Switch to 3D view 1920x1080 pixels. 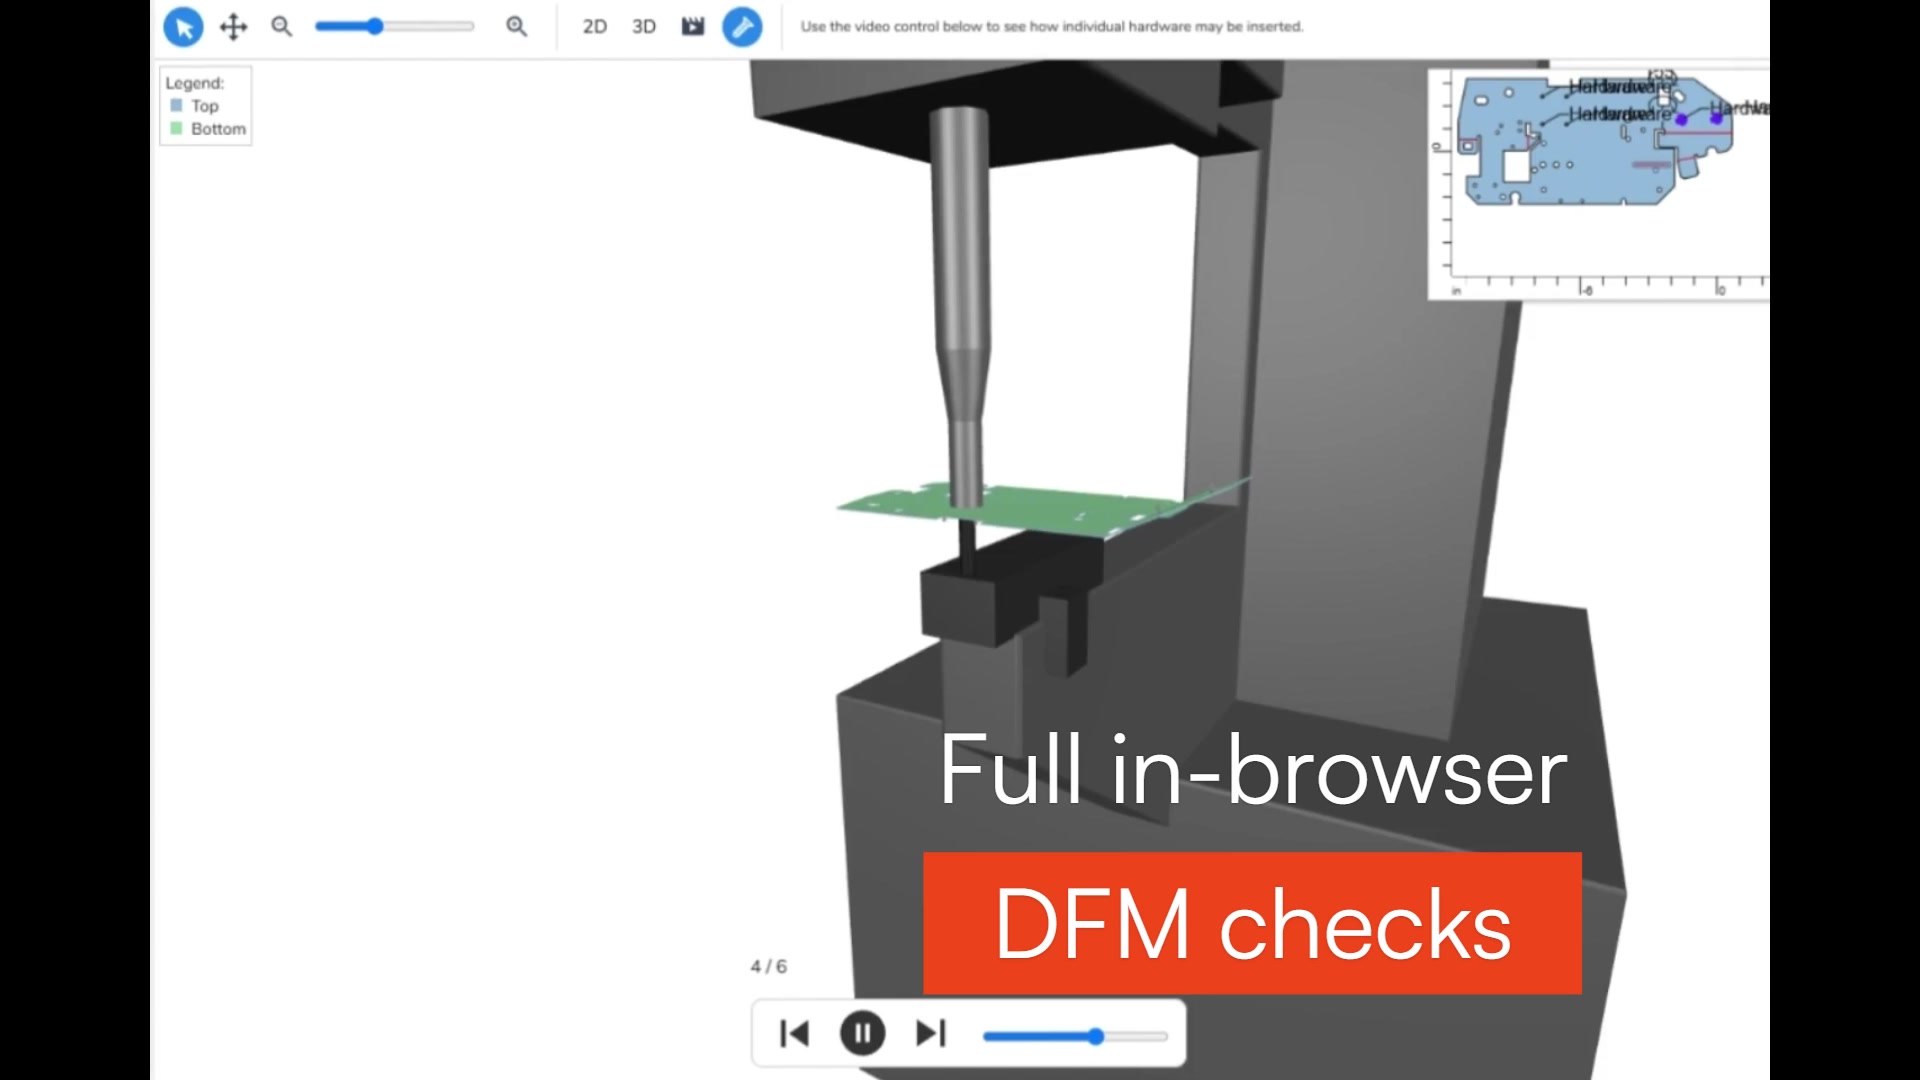[x=644, y=27]
